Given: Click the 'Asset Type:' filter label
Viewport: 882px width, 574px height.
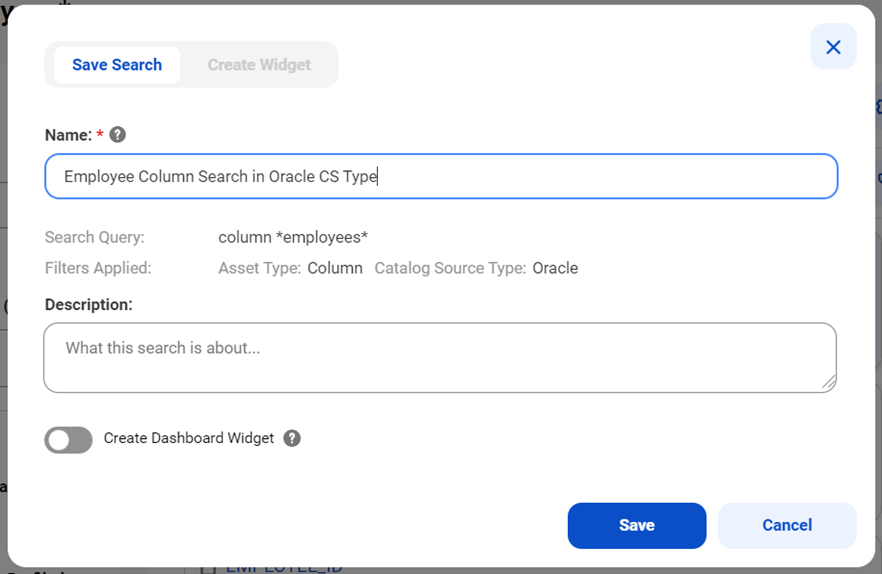Looking at the screenshot, I should 260,268.
